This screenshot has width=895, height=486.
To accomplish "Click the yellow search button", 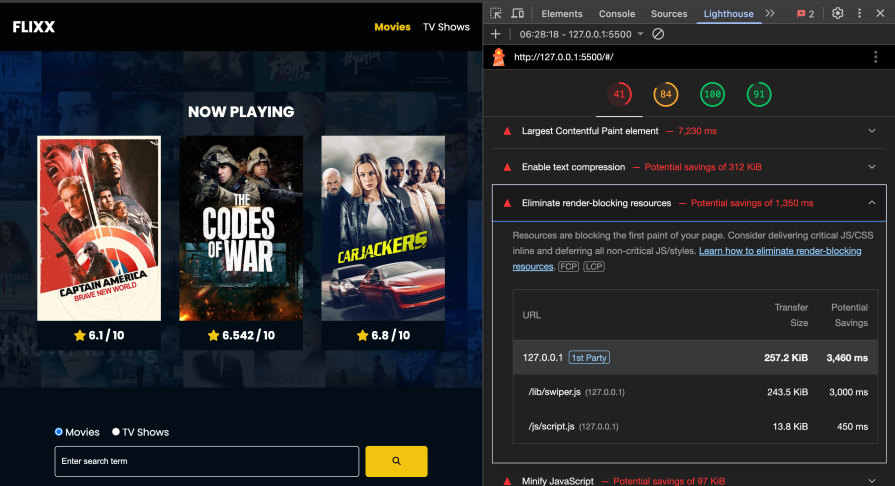I will (396, 461).
